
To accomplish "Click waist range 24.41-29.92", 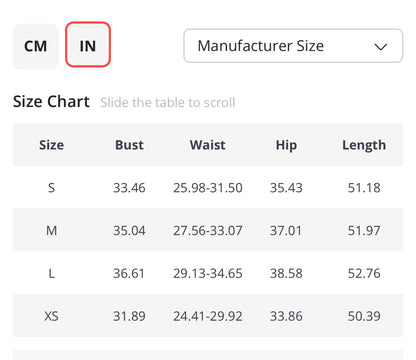I will [x=208, y=316].
